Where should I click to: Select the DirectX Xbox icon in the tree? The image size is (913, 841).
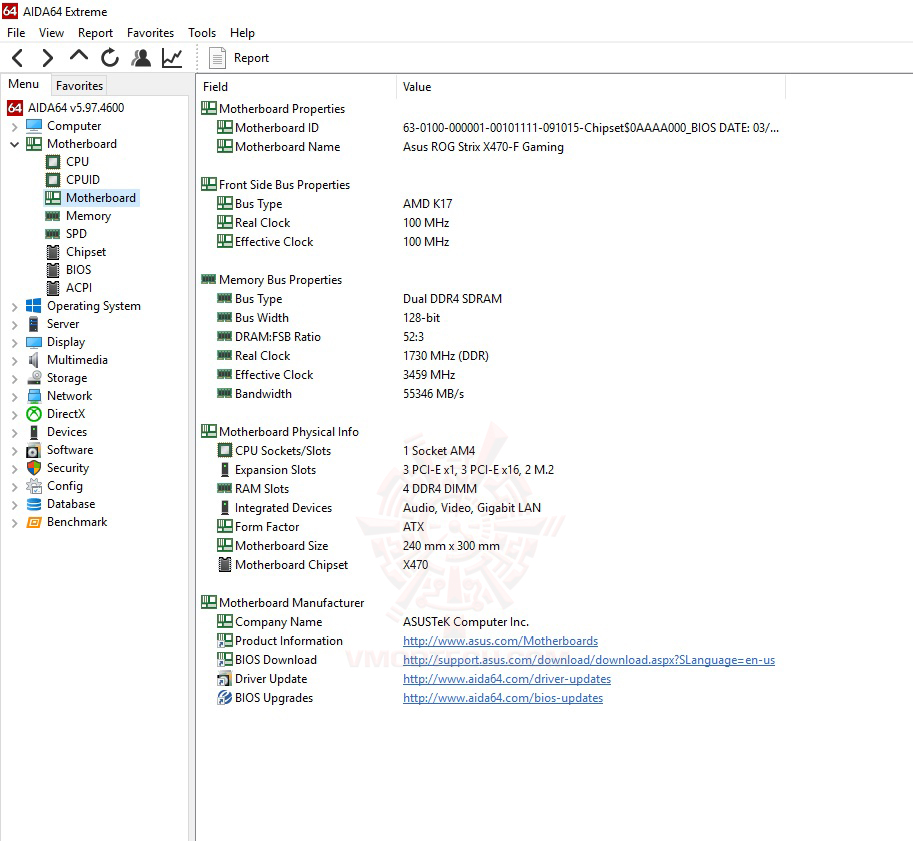click(x=34, y=414)
